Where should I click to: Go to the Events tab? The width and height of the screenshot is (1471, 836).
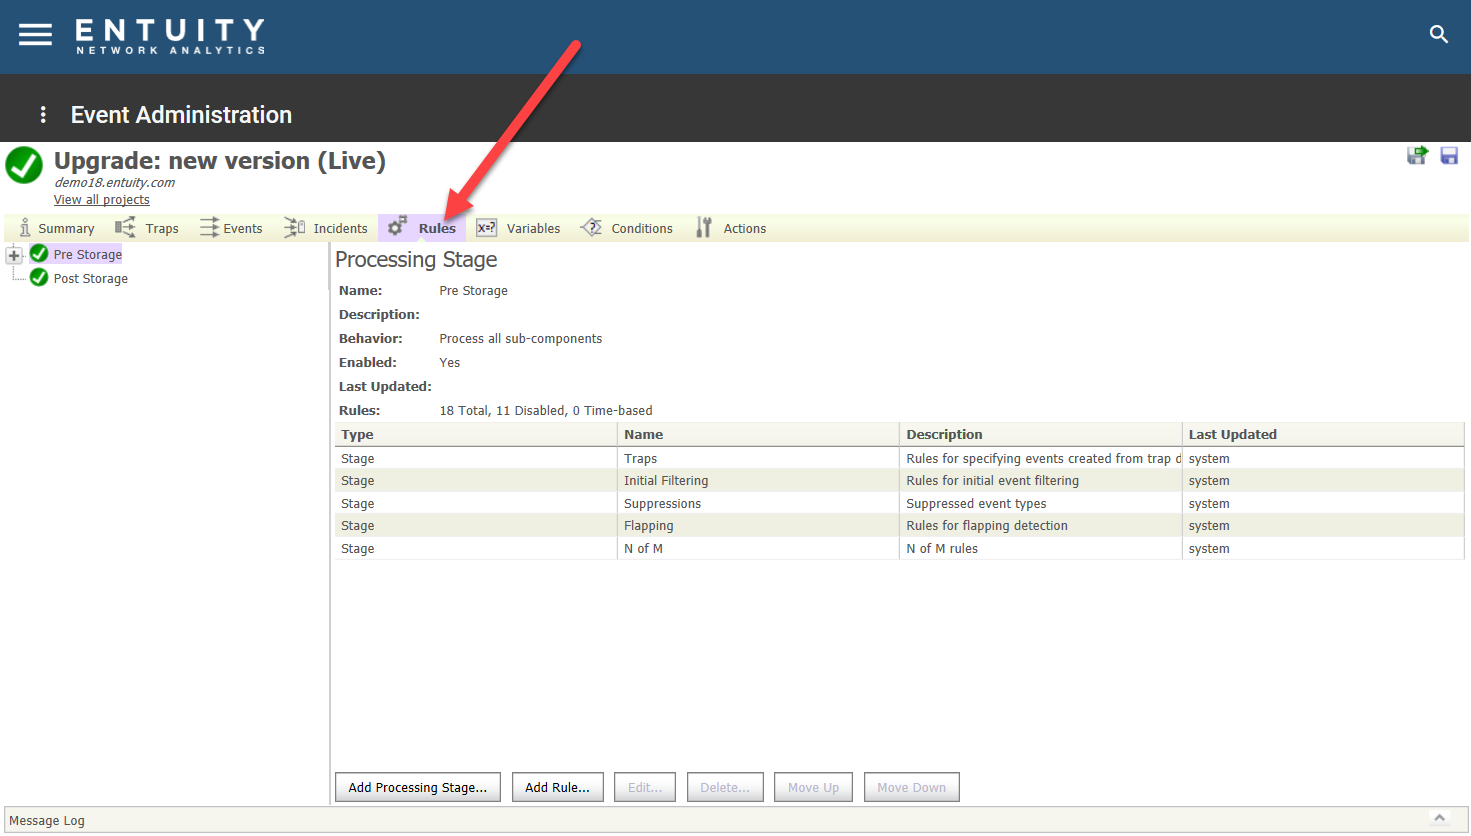[x=231, y=228]
